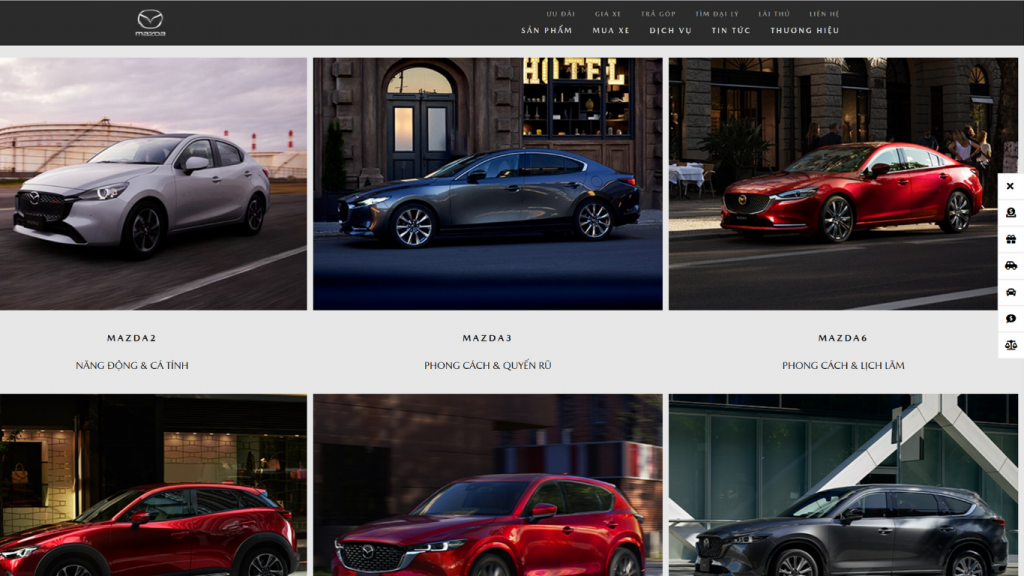Screen dimensions: 1024x576
Task: Click the MAZDA3 model name label
Action: pos(487,337)
